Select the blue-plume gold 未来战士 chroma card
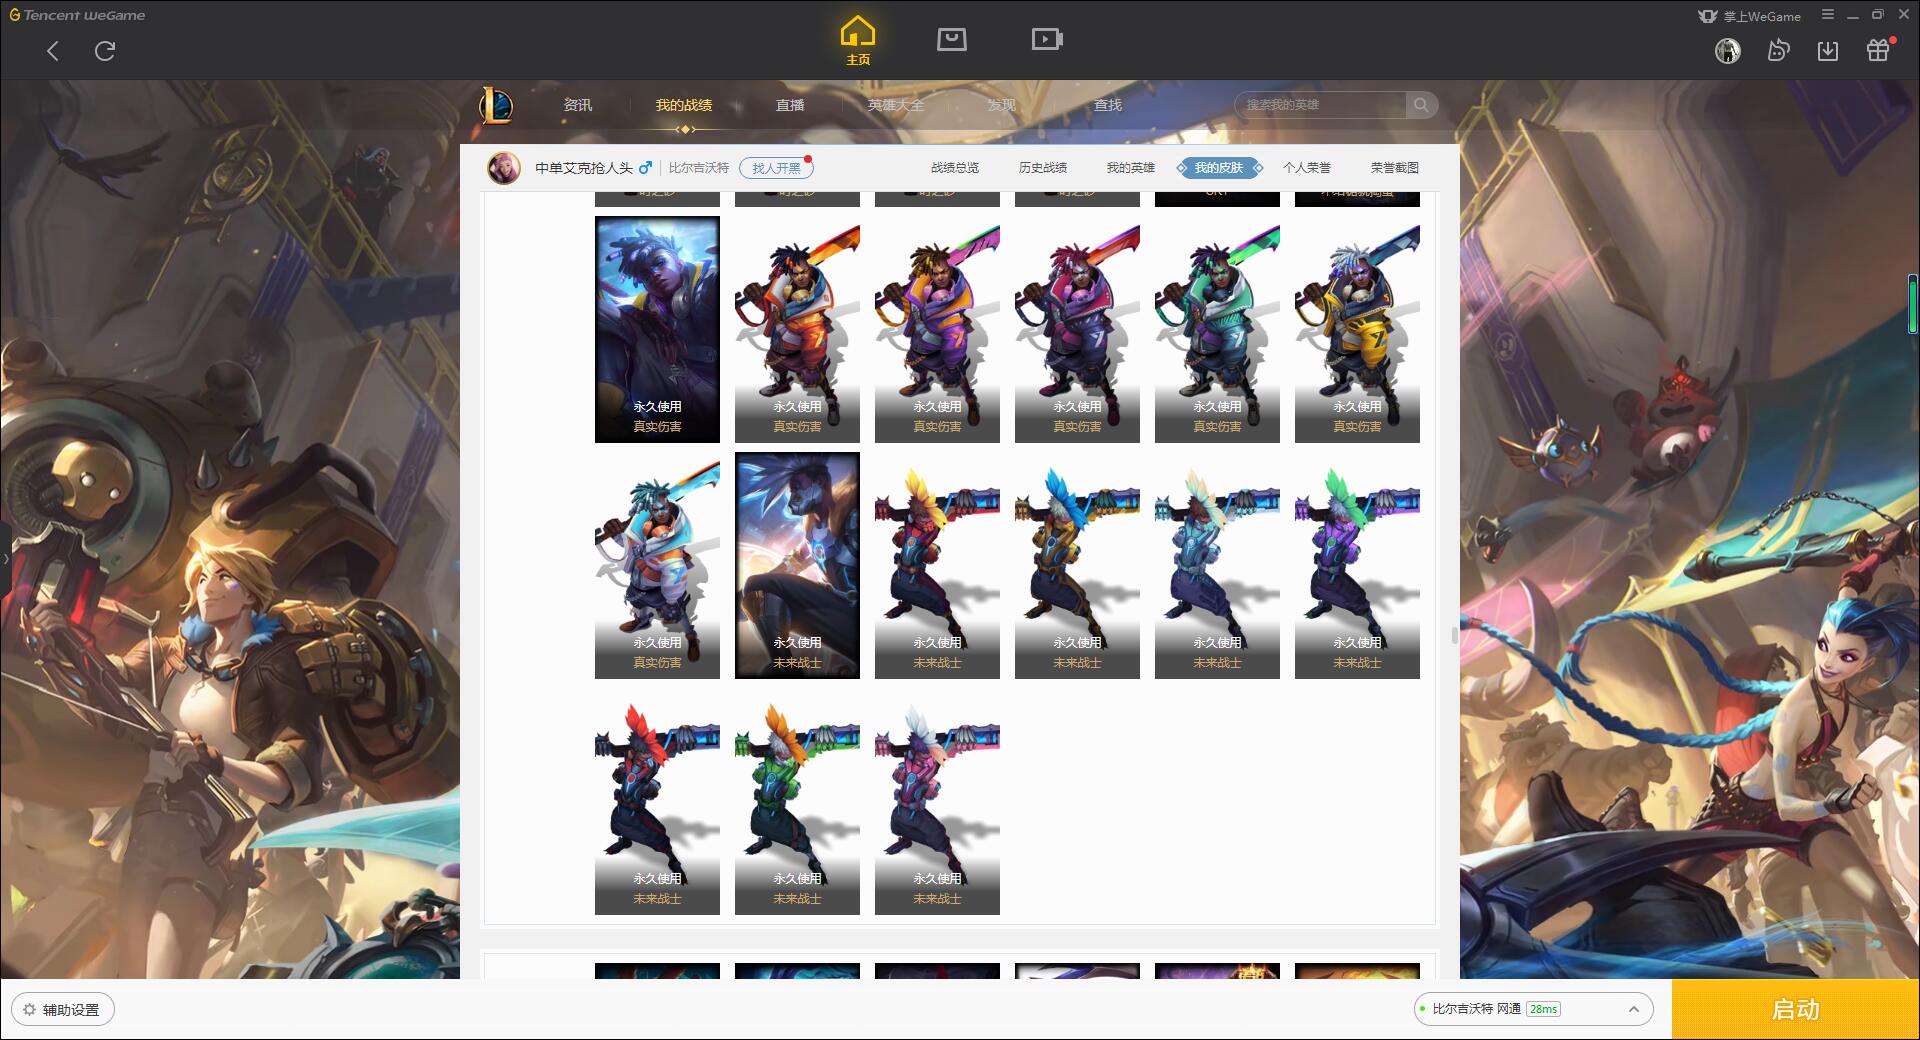The width and height of the screenshot is (1920, 1040). pos(1077,565)
